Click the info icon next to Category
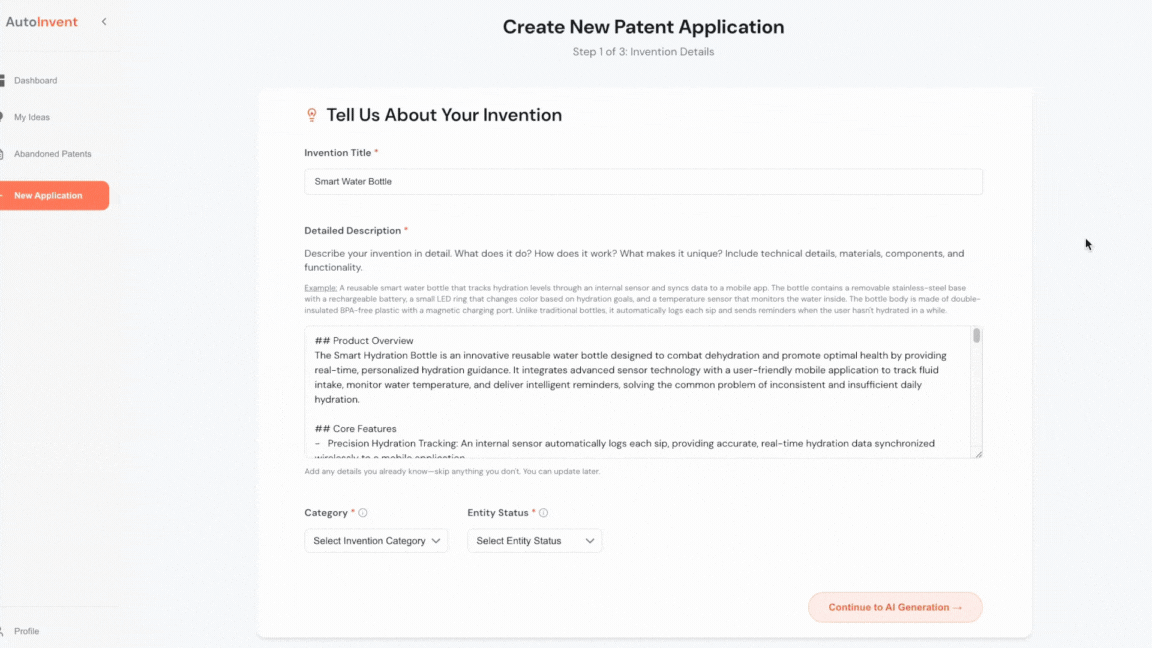This screenshot has width=1152, height=648. click(362, 512)
